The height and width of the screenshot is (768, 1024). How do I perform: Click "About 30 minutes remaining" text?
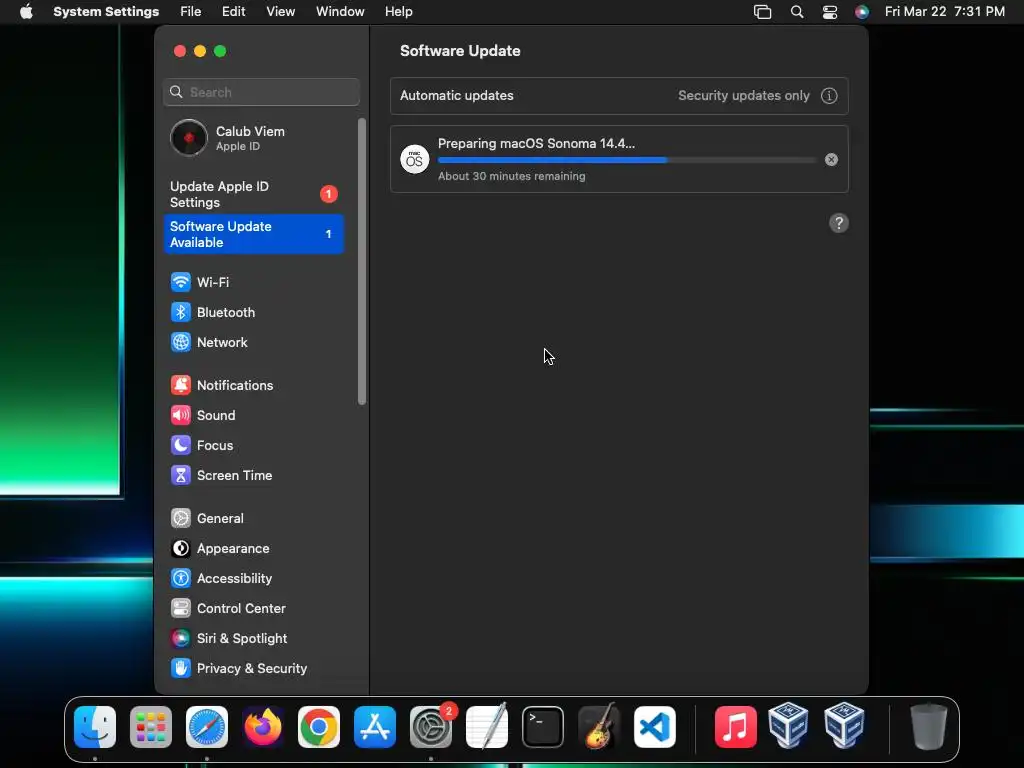(x=511, y=176)
